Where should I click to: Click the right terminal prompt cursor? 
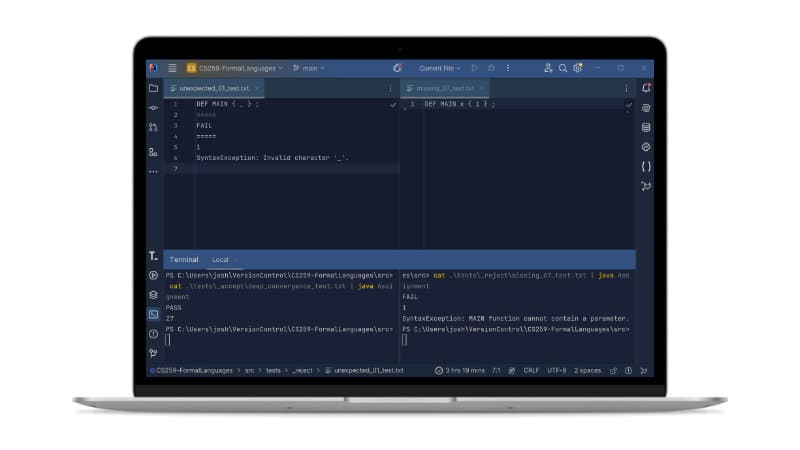tap(405, 340)
